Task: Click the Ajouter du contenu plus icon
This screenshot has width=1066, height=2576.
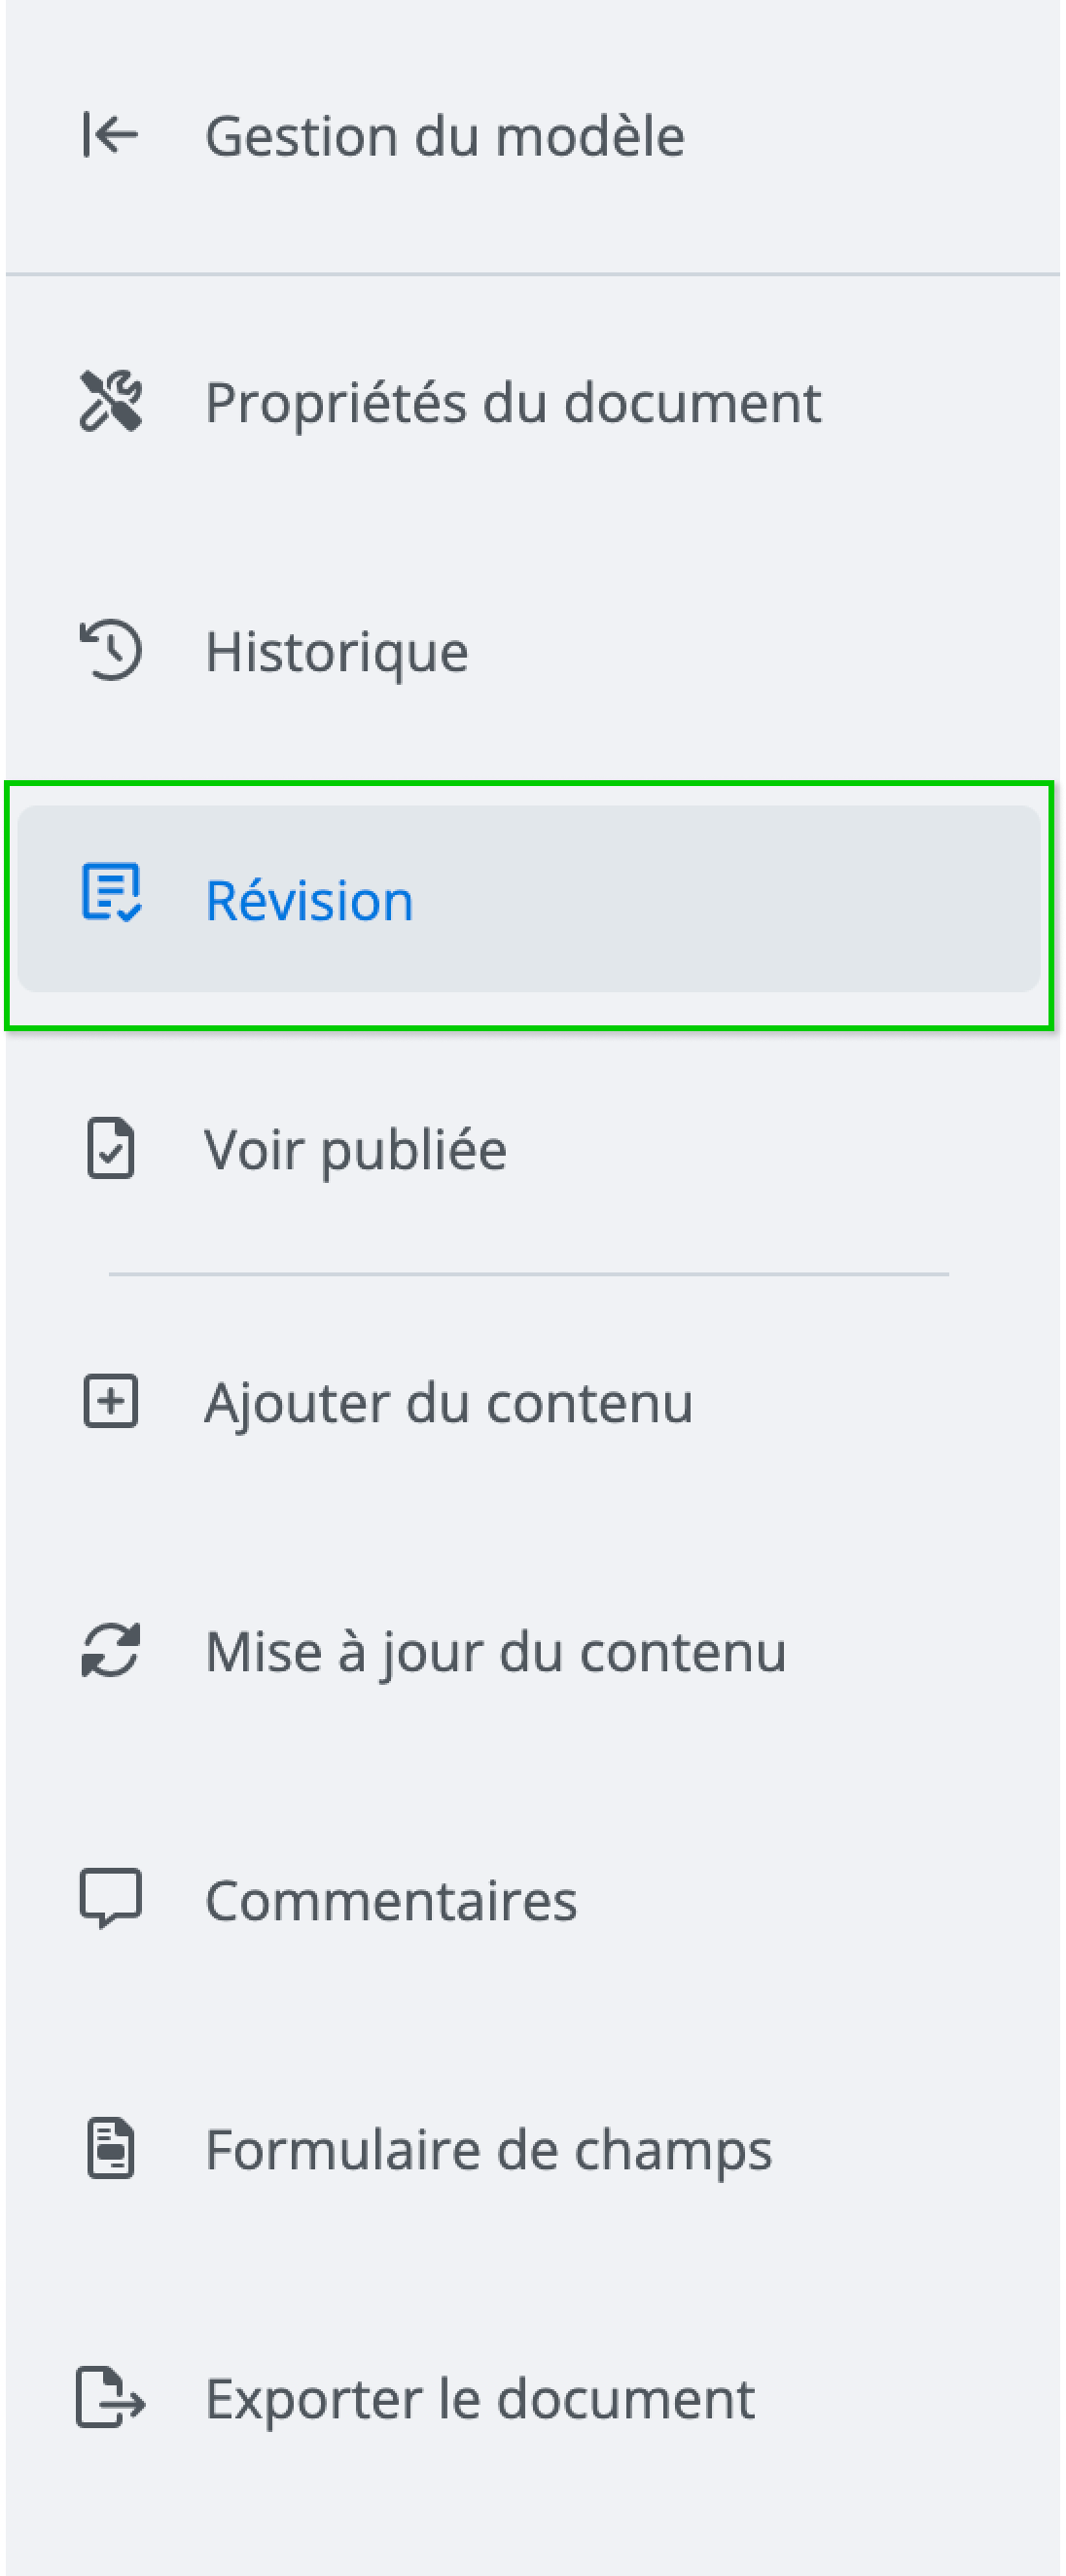Action: click(110, 1401)
